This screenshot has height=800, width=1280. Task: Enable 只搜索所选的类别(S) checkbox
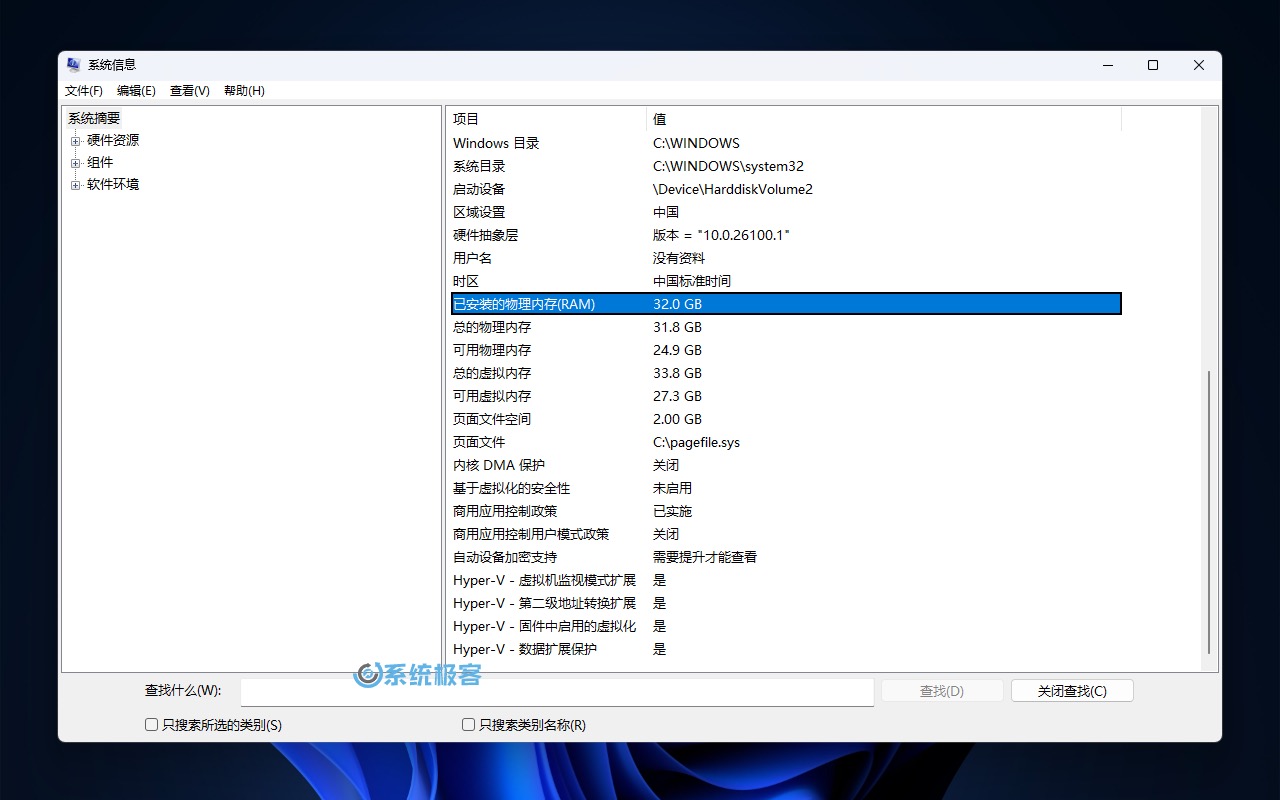(x=152, y=725)
